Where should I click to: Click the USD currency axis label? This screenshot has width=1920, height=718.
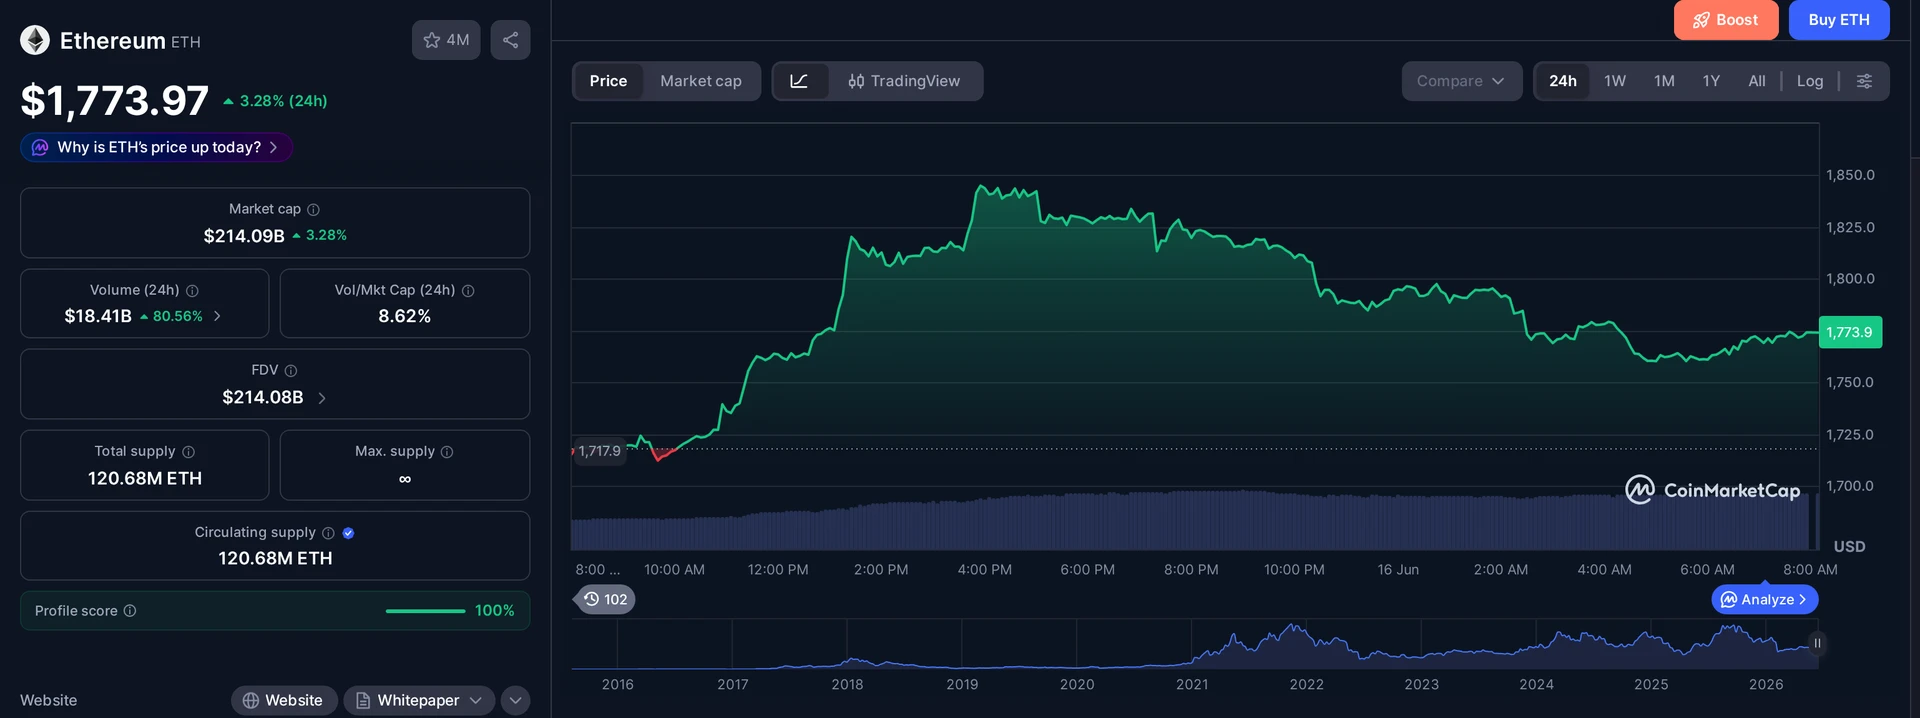coord(1849,547)
